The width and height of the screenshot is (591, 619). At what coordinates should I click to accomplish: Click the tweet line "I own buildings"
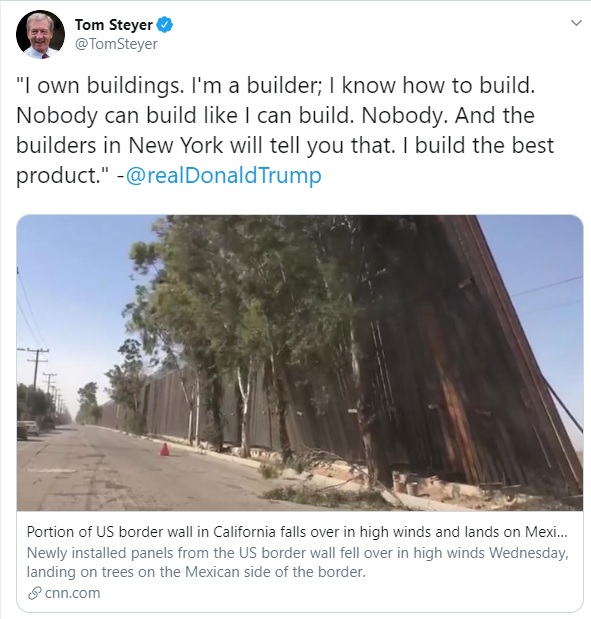coord(276,85)
